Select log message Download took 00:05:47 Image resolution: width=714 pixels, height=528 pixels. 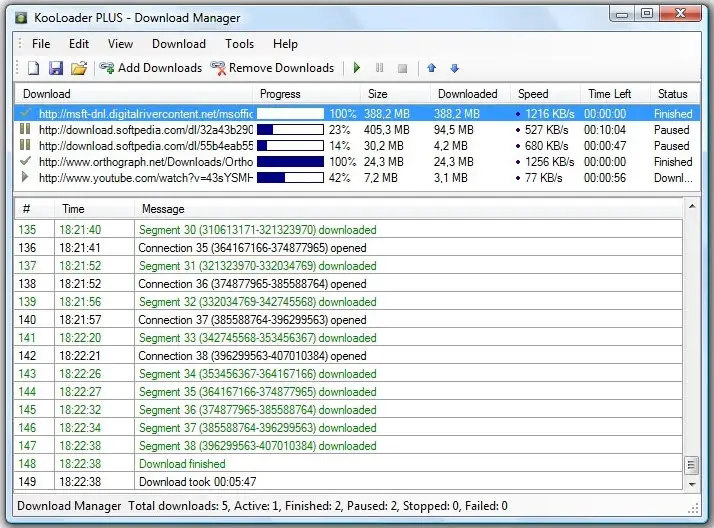coord(198,482)
